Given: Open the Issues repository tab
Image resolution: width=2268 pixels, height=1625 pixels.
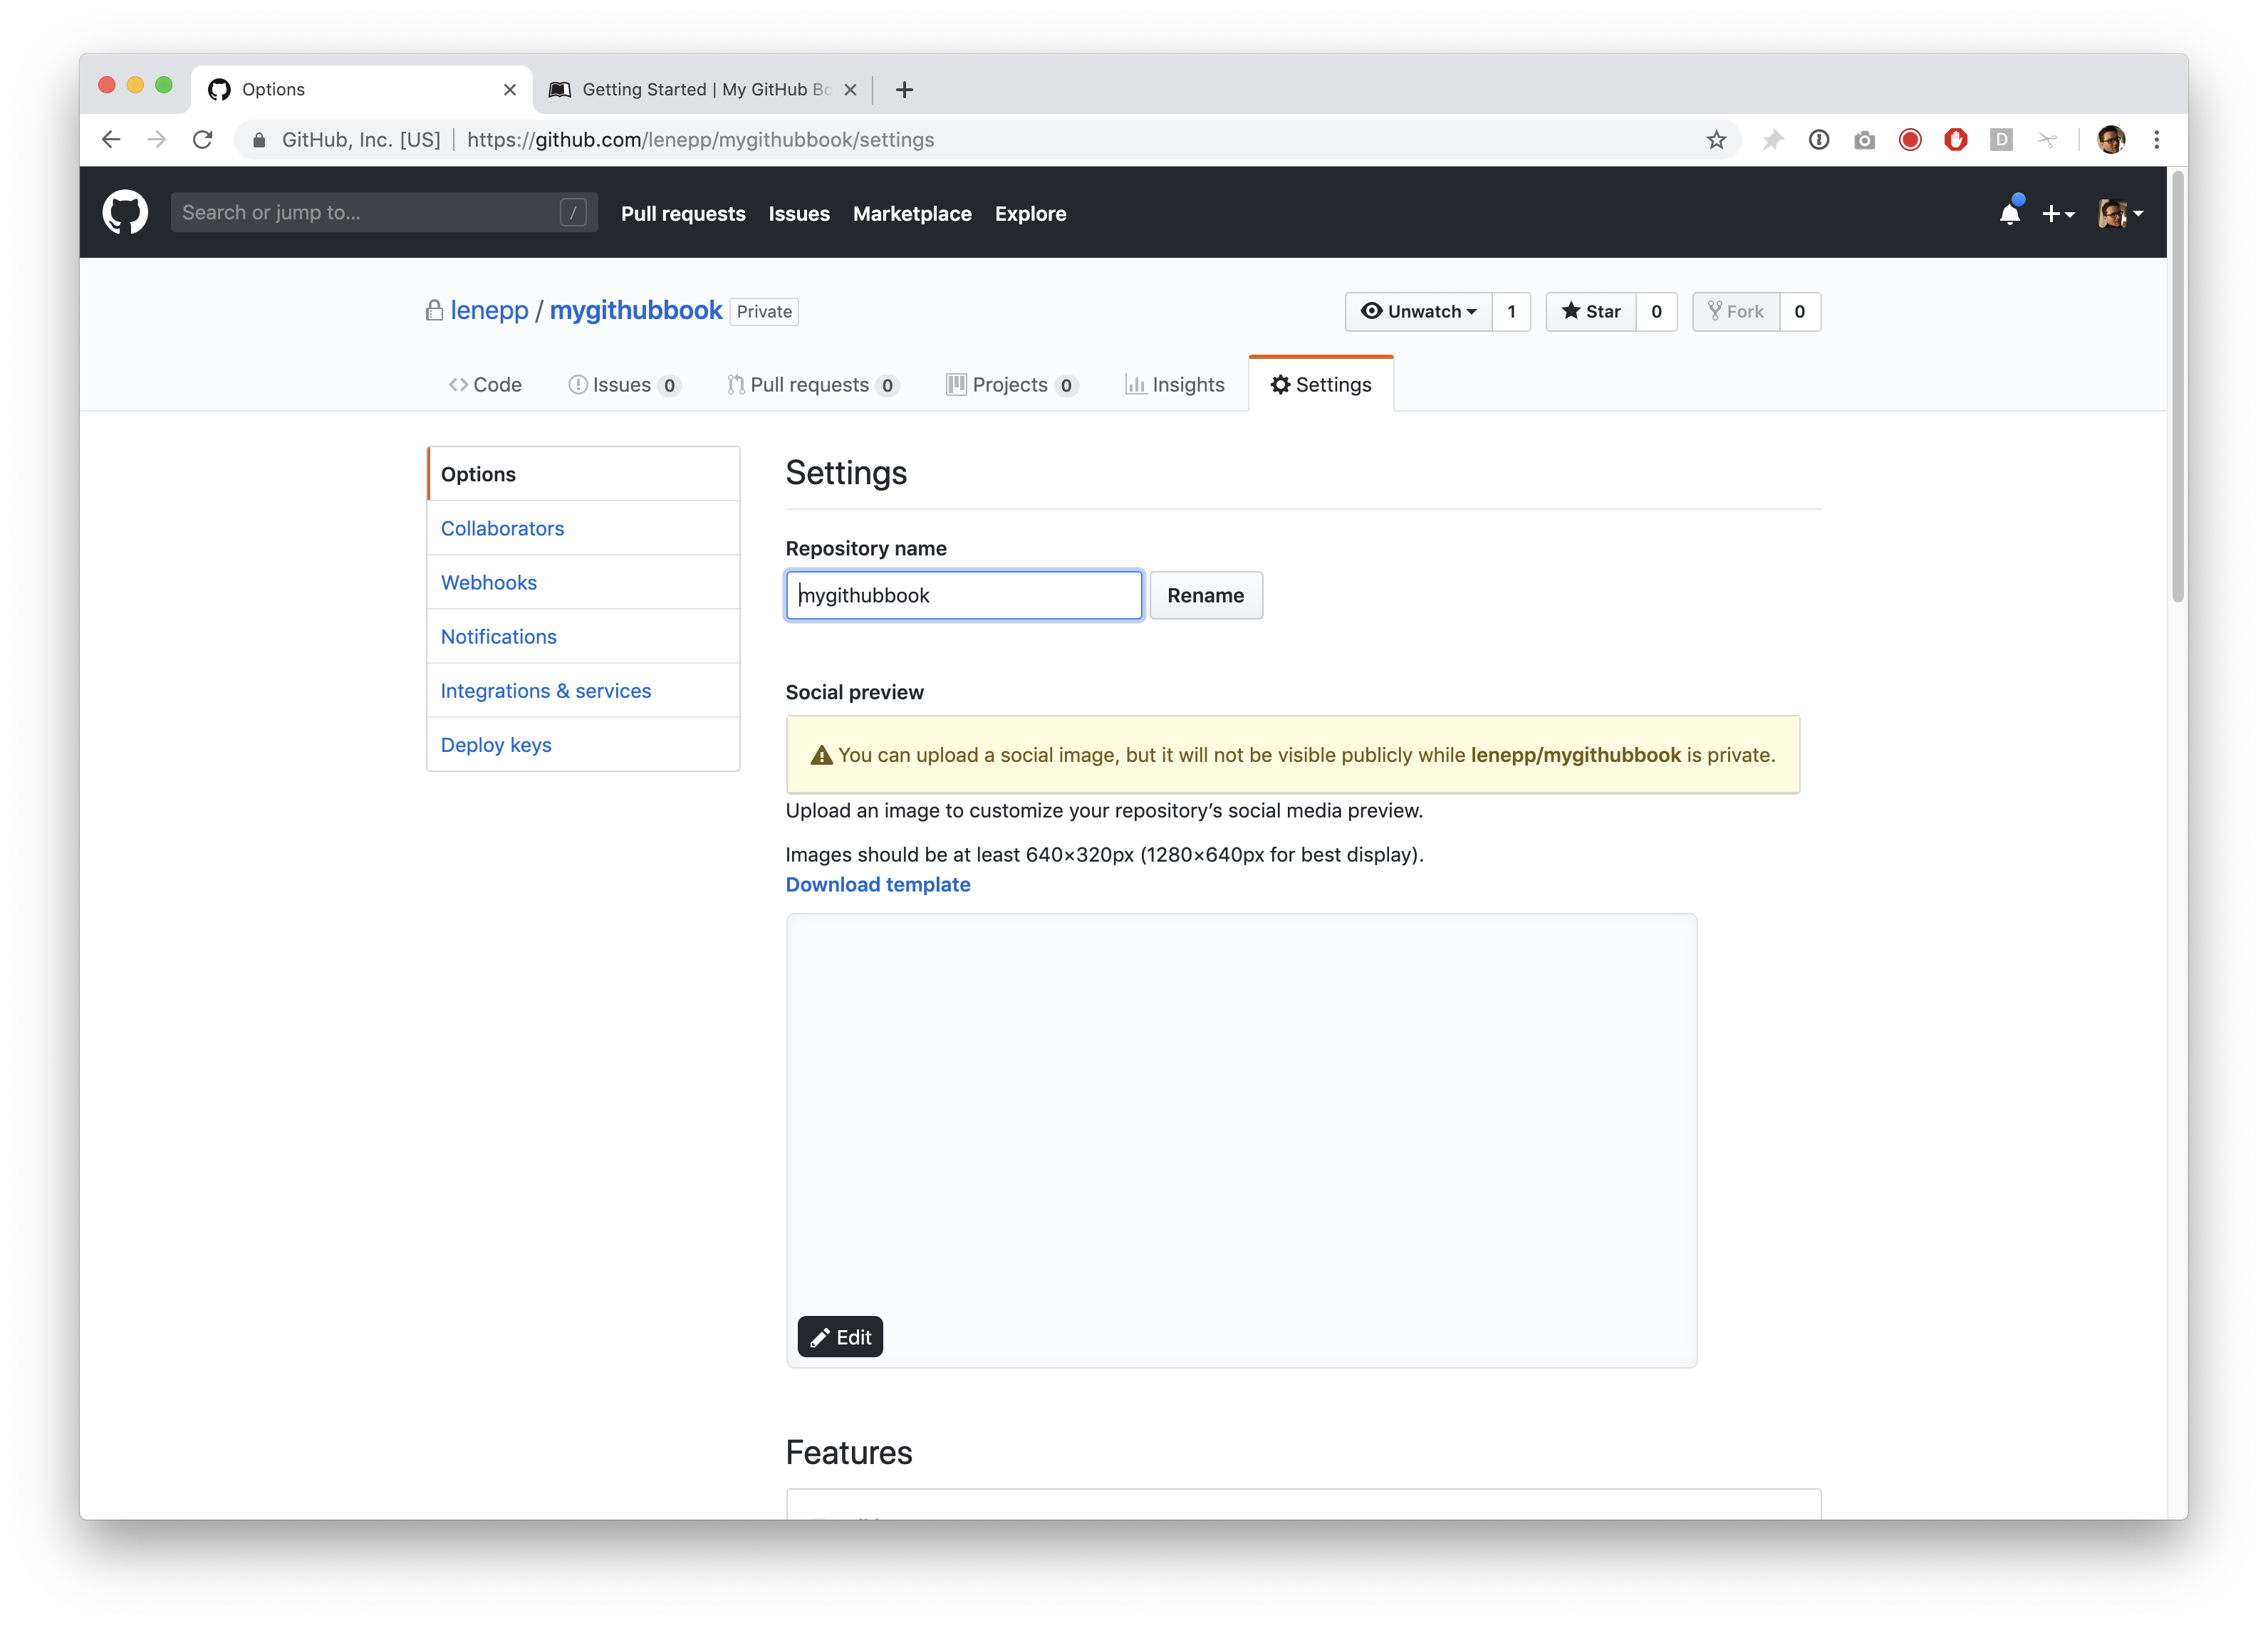Looking at the screenshot, I should [x=624, y=385].
